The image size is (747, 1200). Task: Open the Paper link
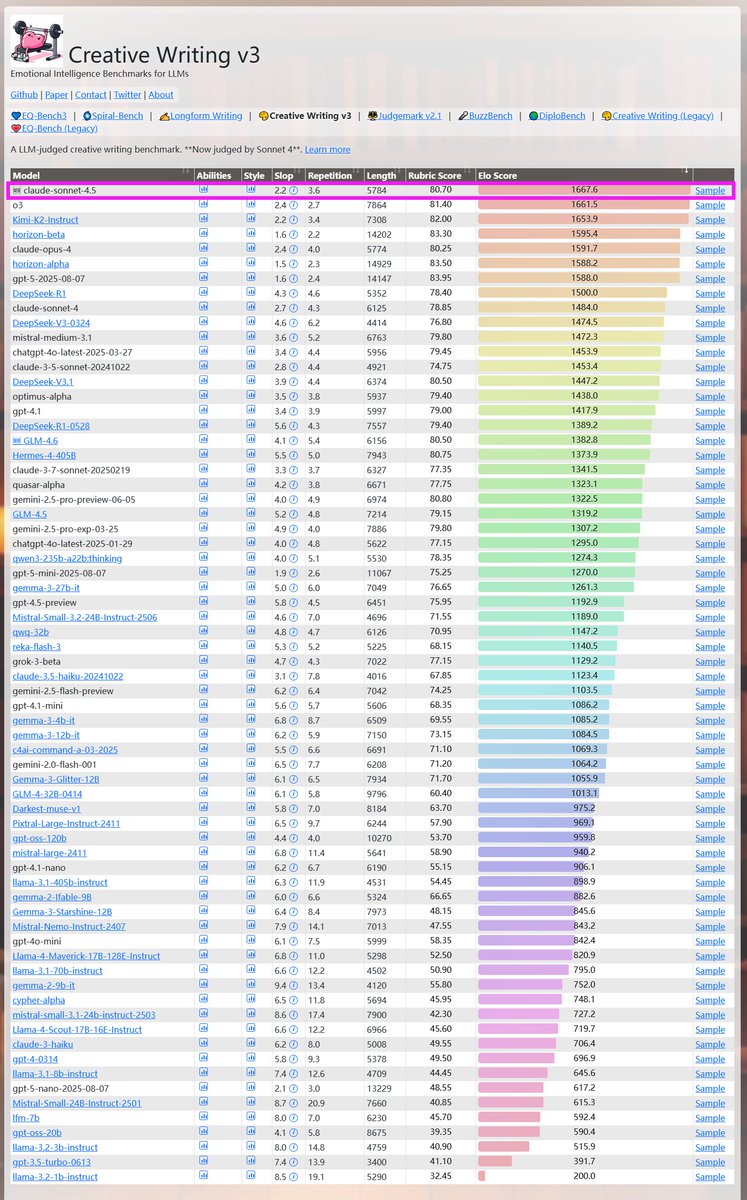[56, 95]
